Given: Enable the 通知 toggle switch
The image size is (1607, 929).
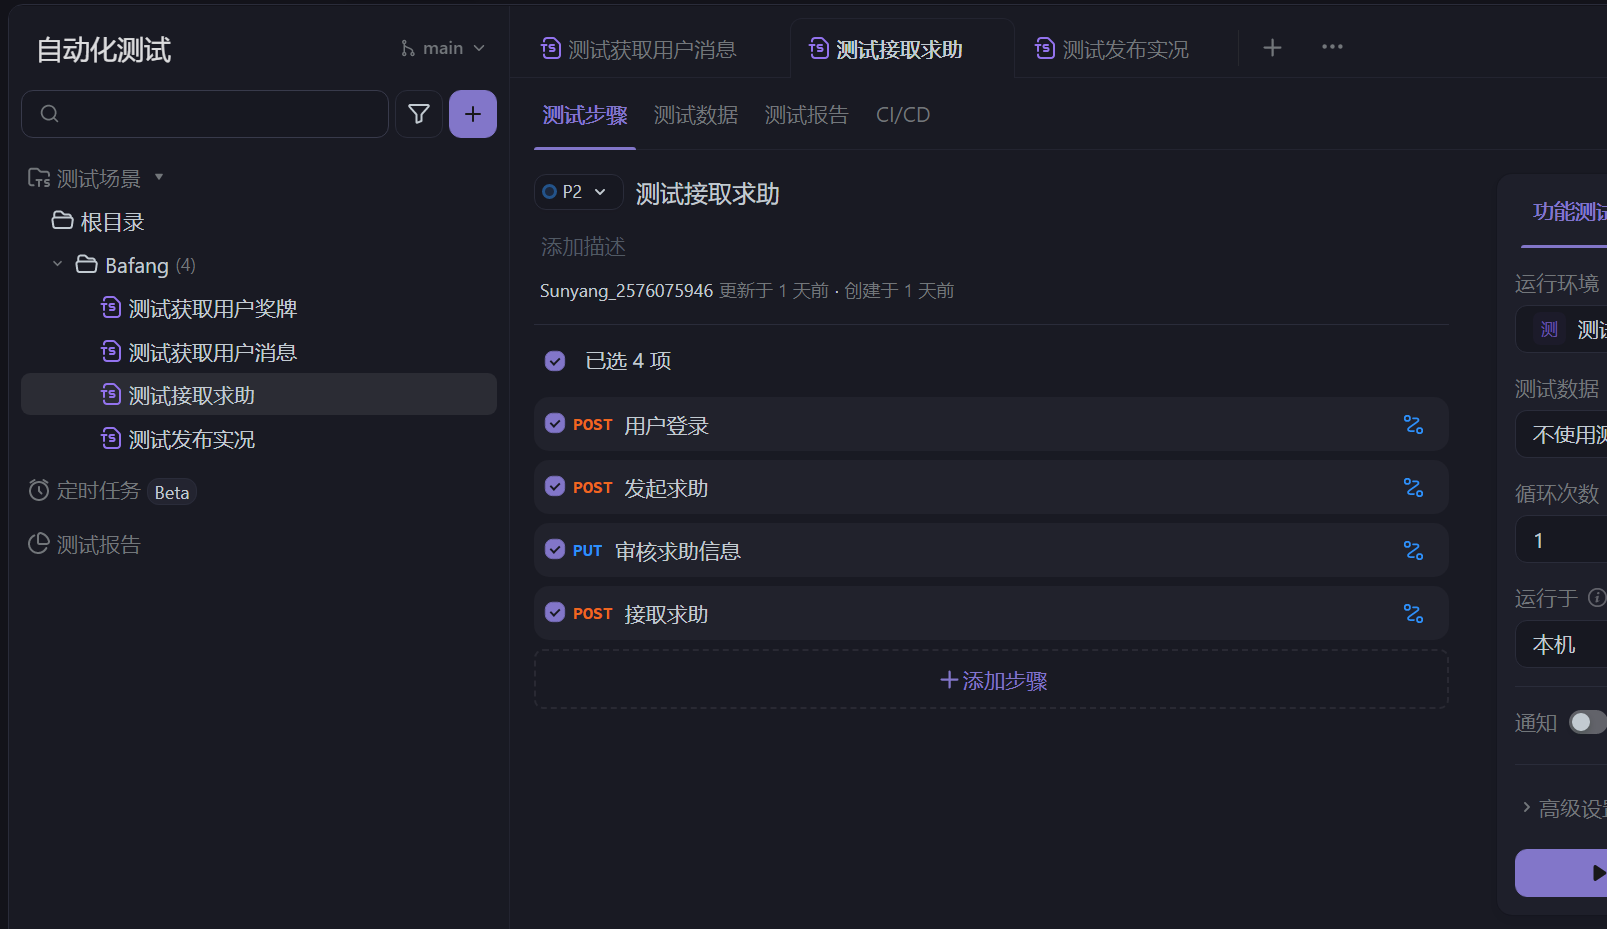Looking at the screenshot, I should click(1588, 722).
